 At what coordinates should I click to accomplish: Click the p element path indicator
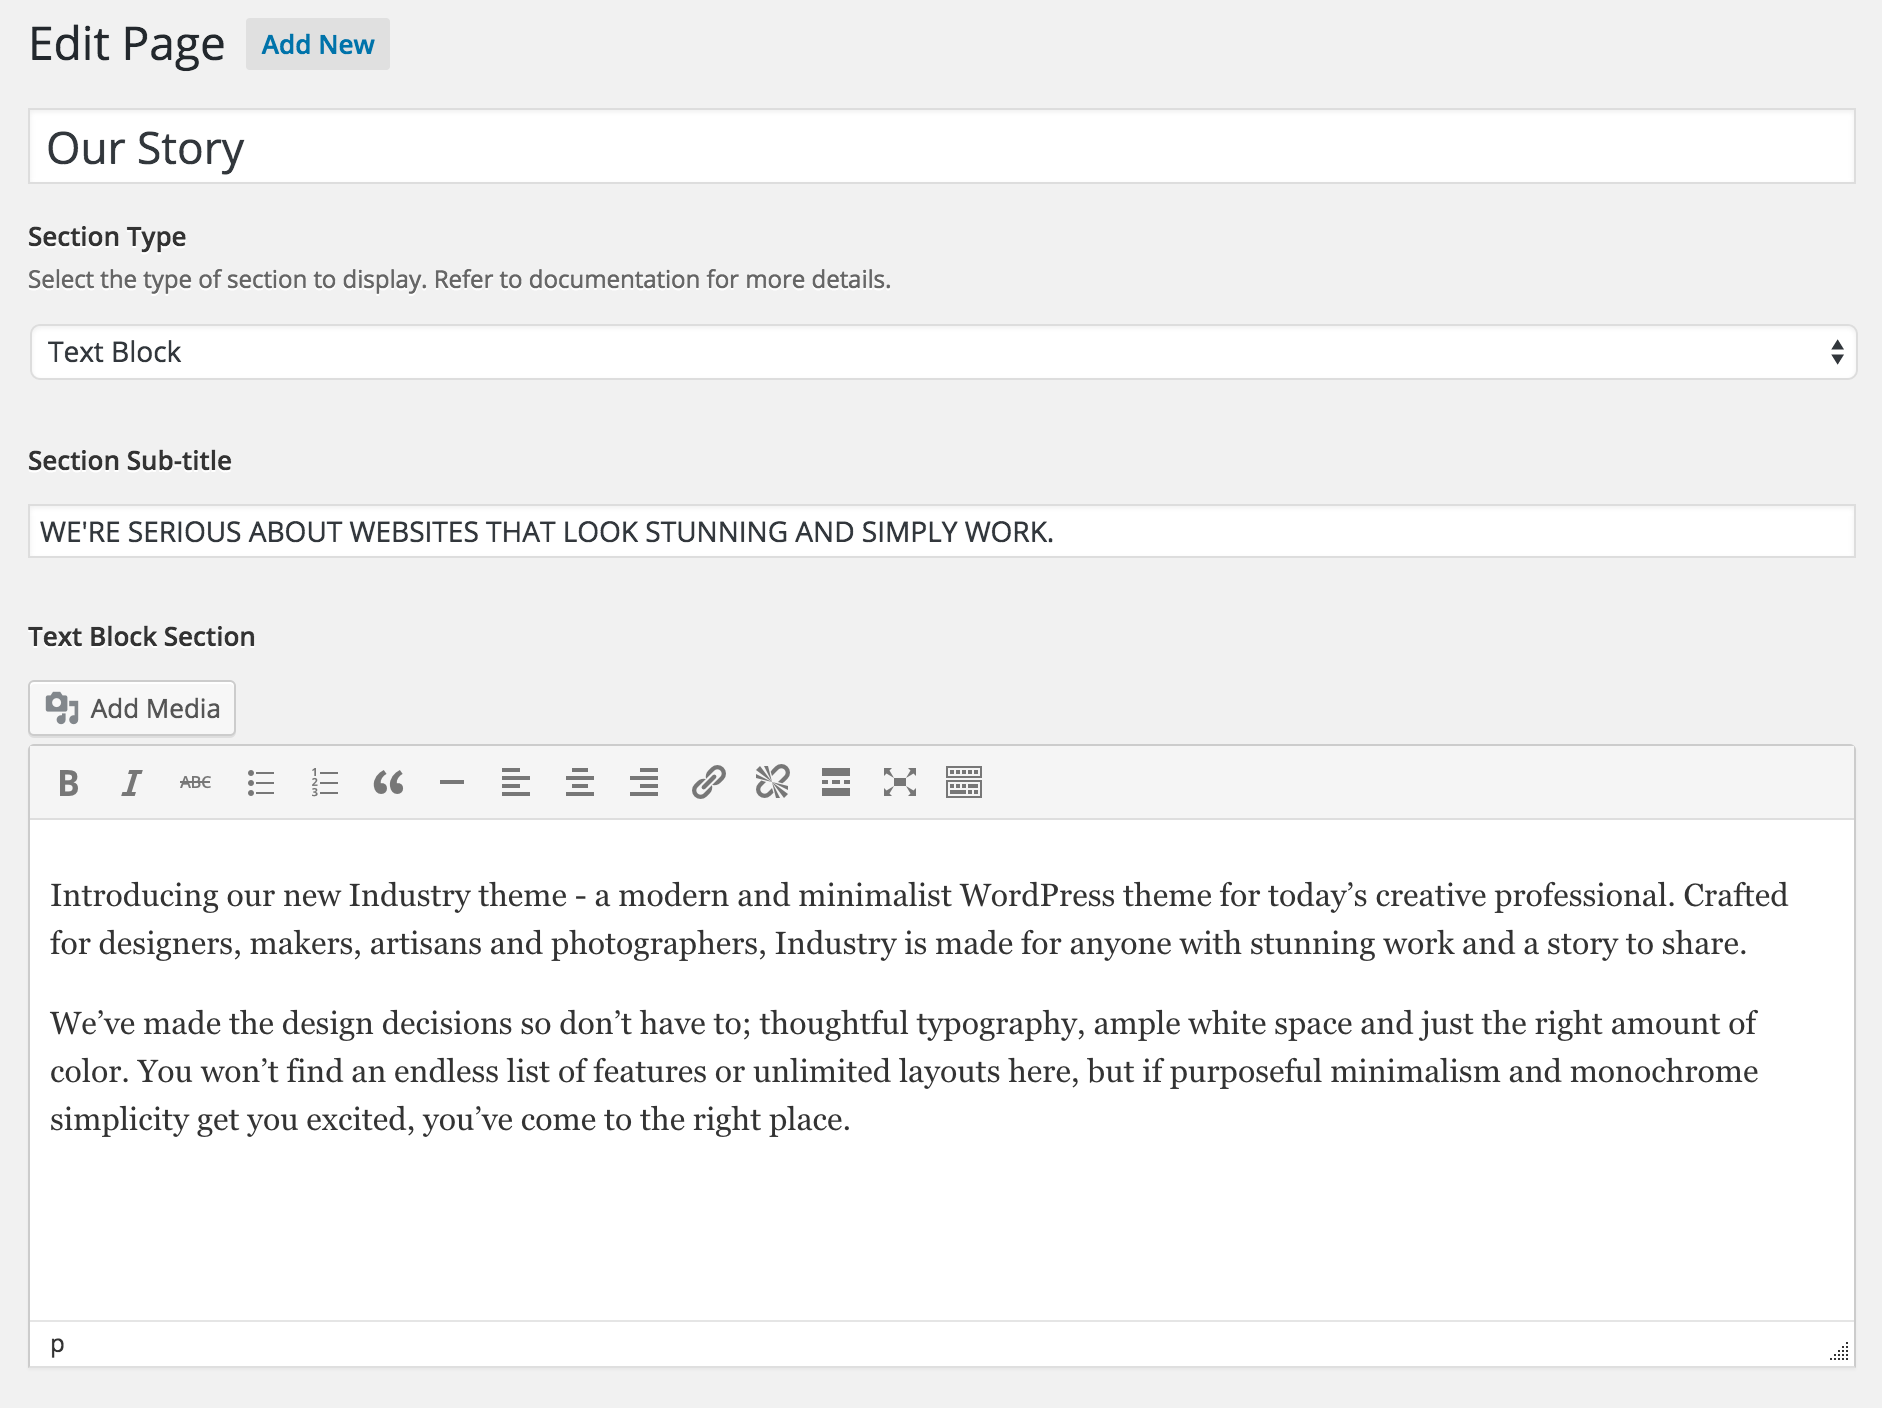[57, 1344]
